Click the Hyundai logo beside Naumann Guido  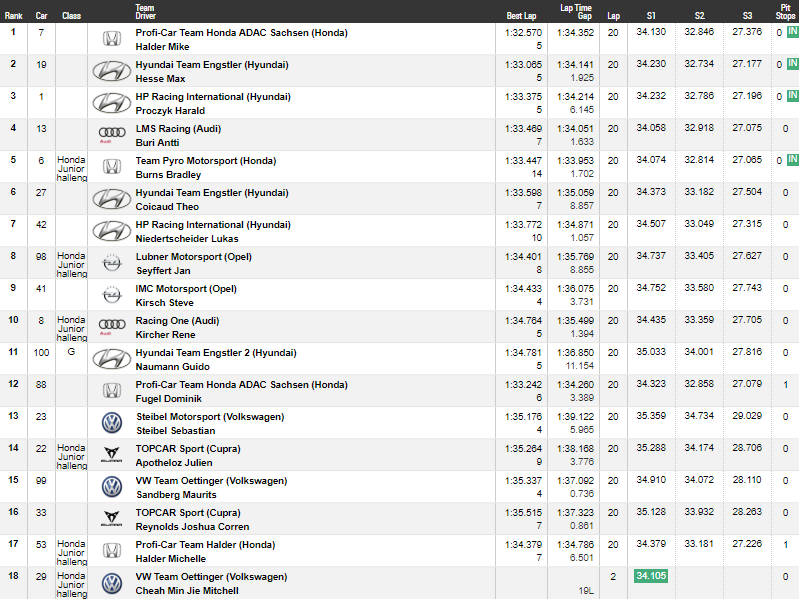point(112,359)
